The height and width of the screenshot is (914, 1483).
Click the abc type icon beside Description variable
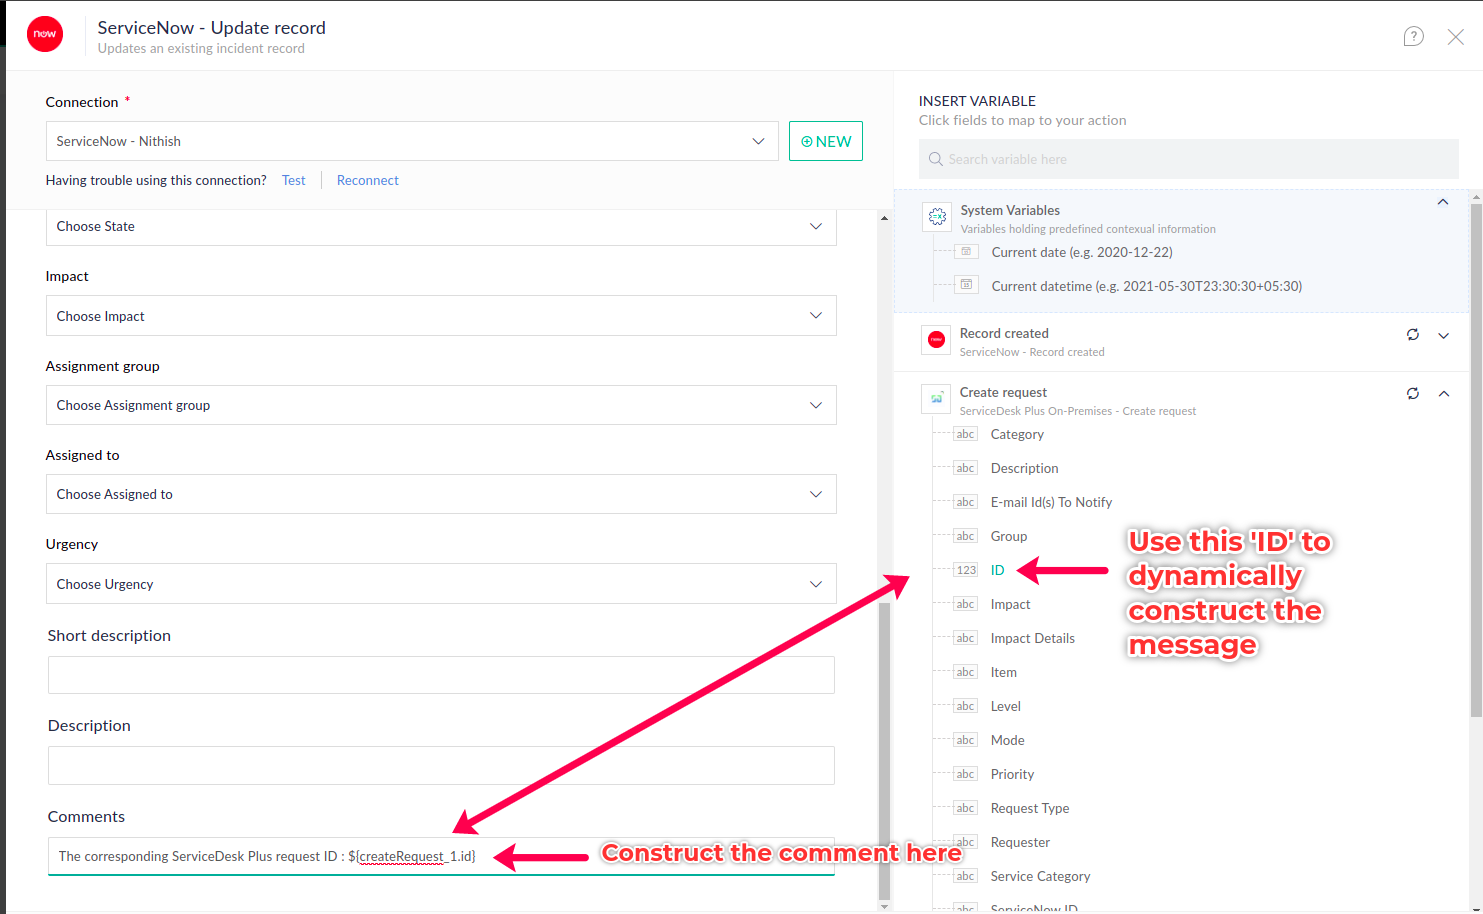coord(965,468)
